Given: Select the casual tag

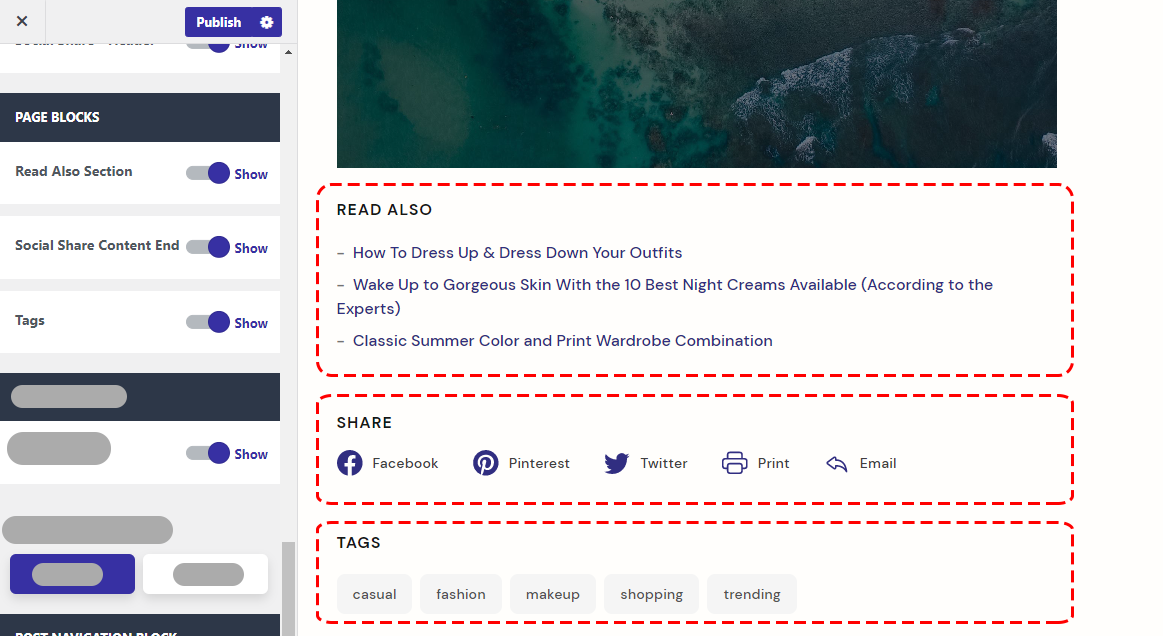Looking at the screenshot, I should tap(375, 594).
